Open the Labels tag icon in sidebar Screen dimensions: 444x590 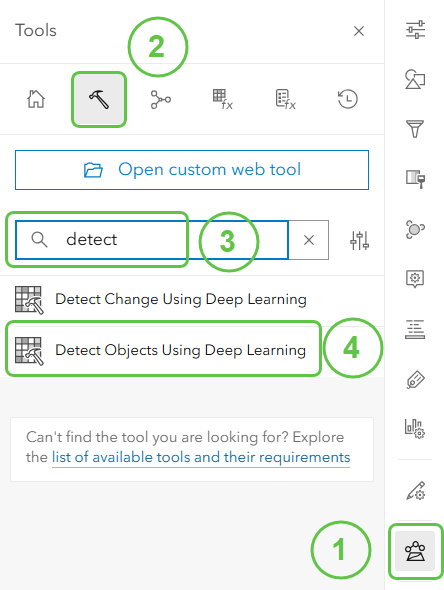(x=415, y=379)
